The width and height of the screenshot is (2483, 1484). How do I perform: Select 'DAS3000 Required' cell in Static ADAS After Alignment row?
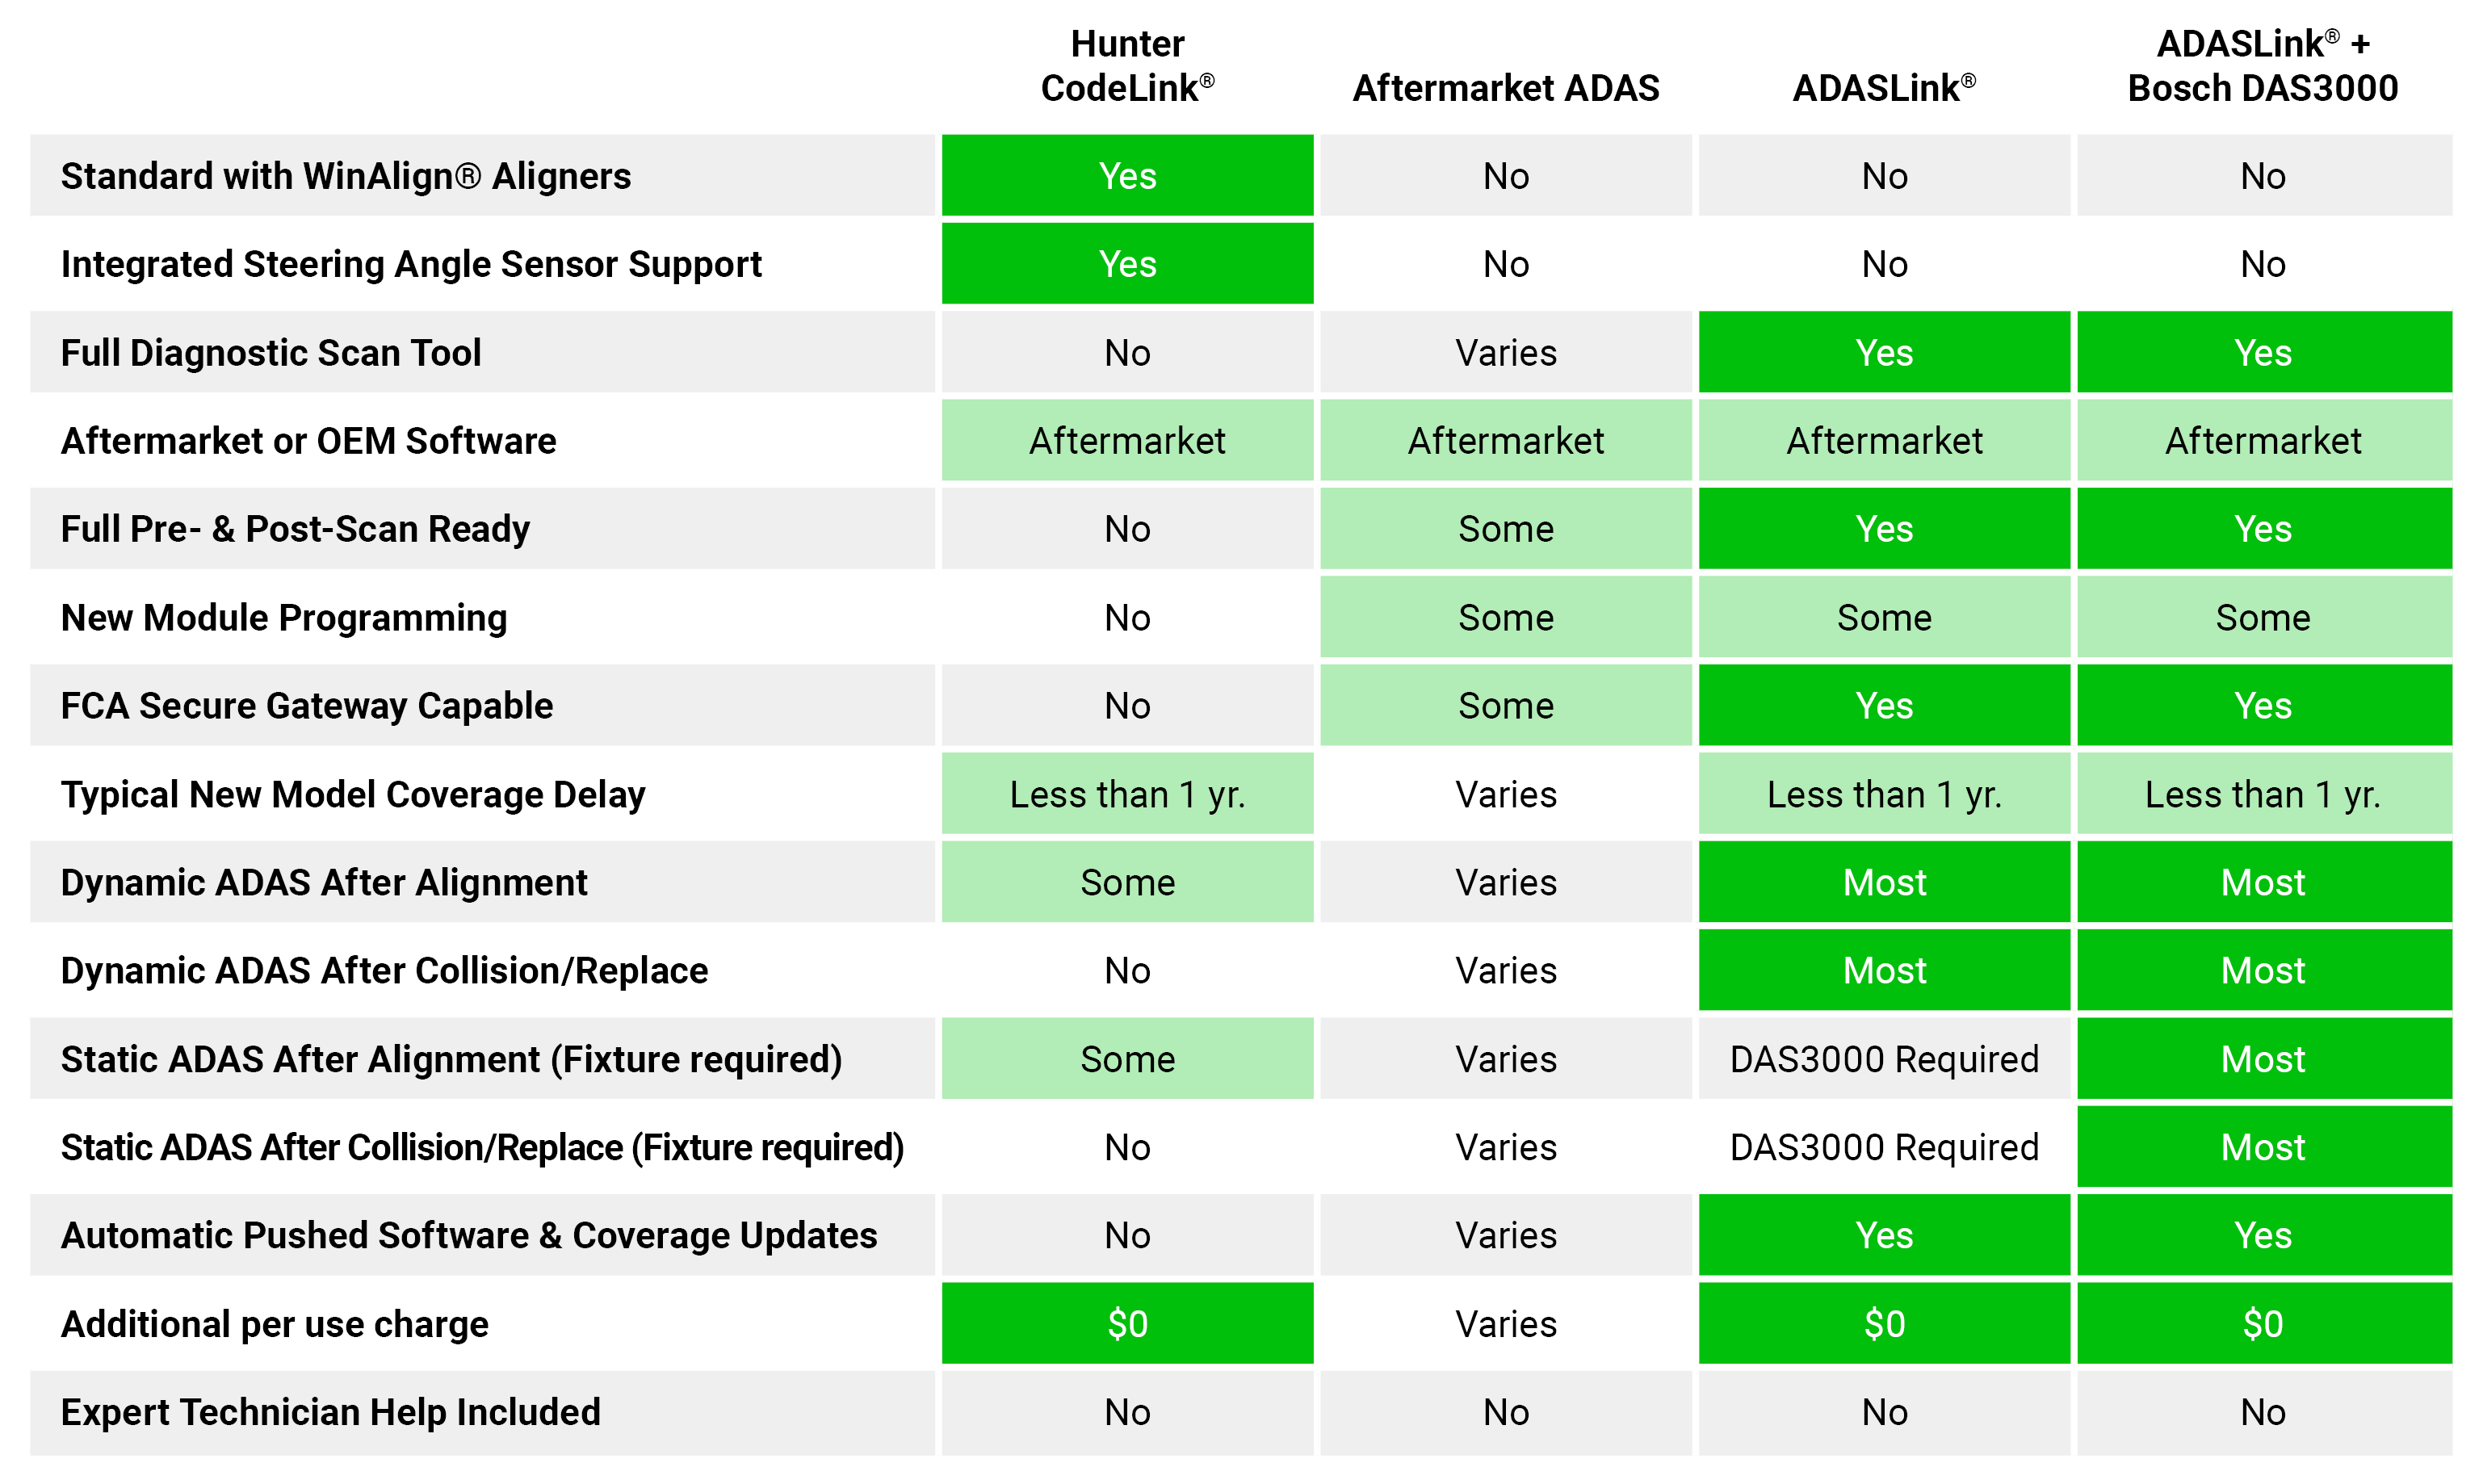click(1884, 1059)
